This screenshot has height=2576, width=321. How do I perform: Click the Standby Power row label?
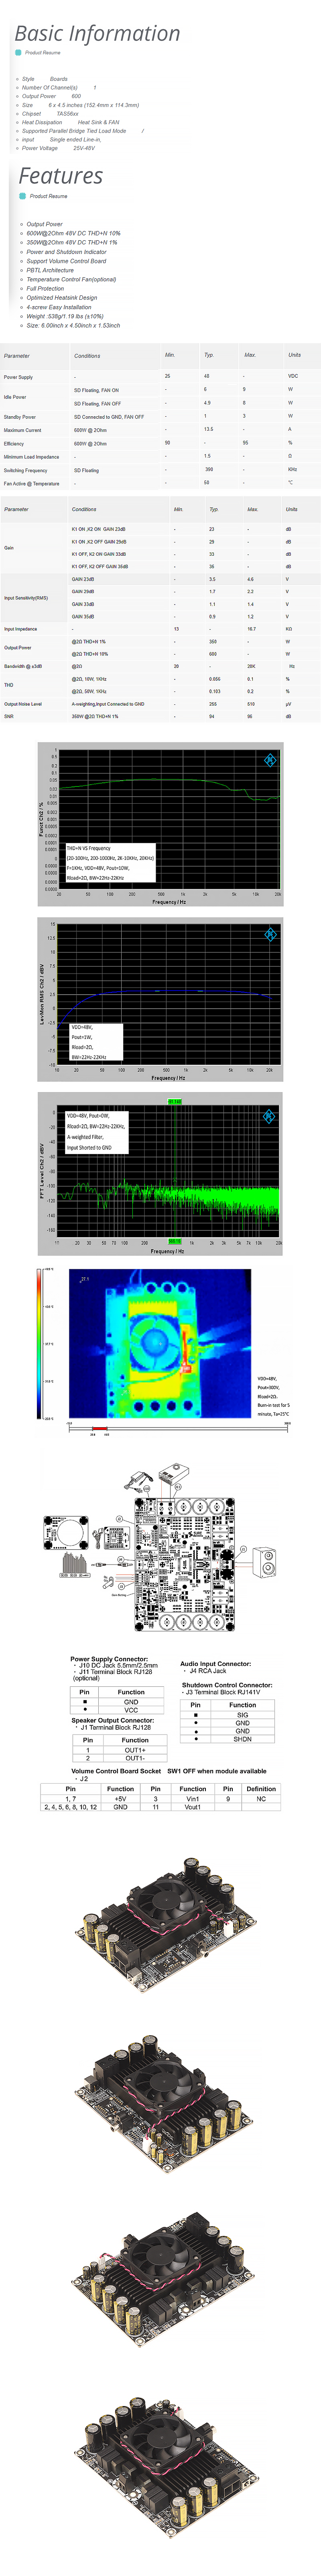pyautogui.click(x=20, y=417)
